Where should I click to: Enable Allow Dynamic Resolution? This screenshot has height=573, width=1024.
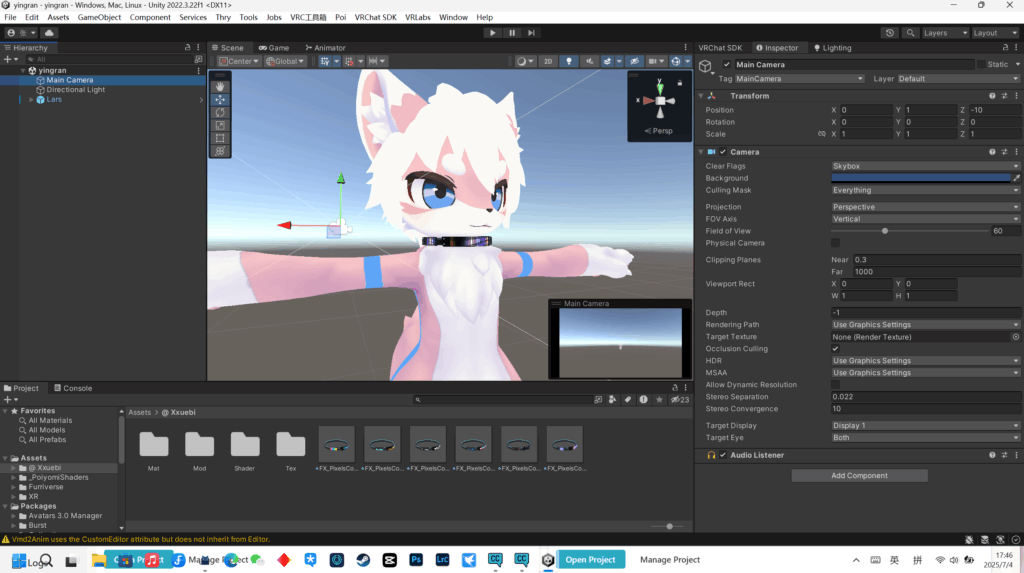[x=835, y=385]
